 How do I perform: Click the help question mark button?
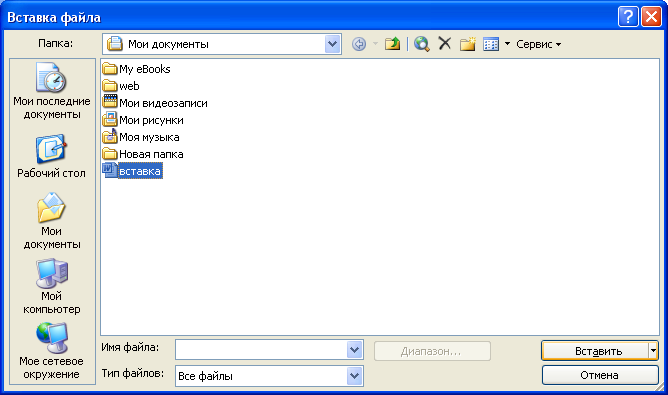pos(628,17)
